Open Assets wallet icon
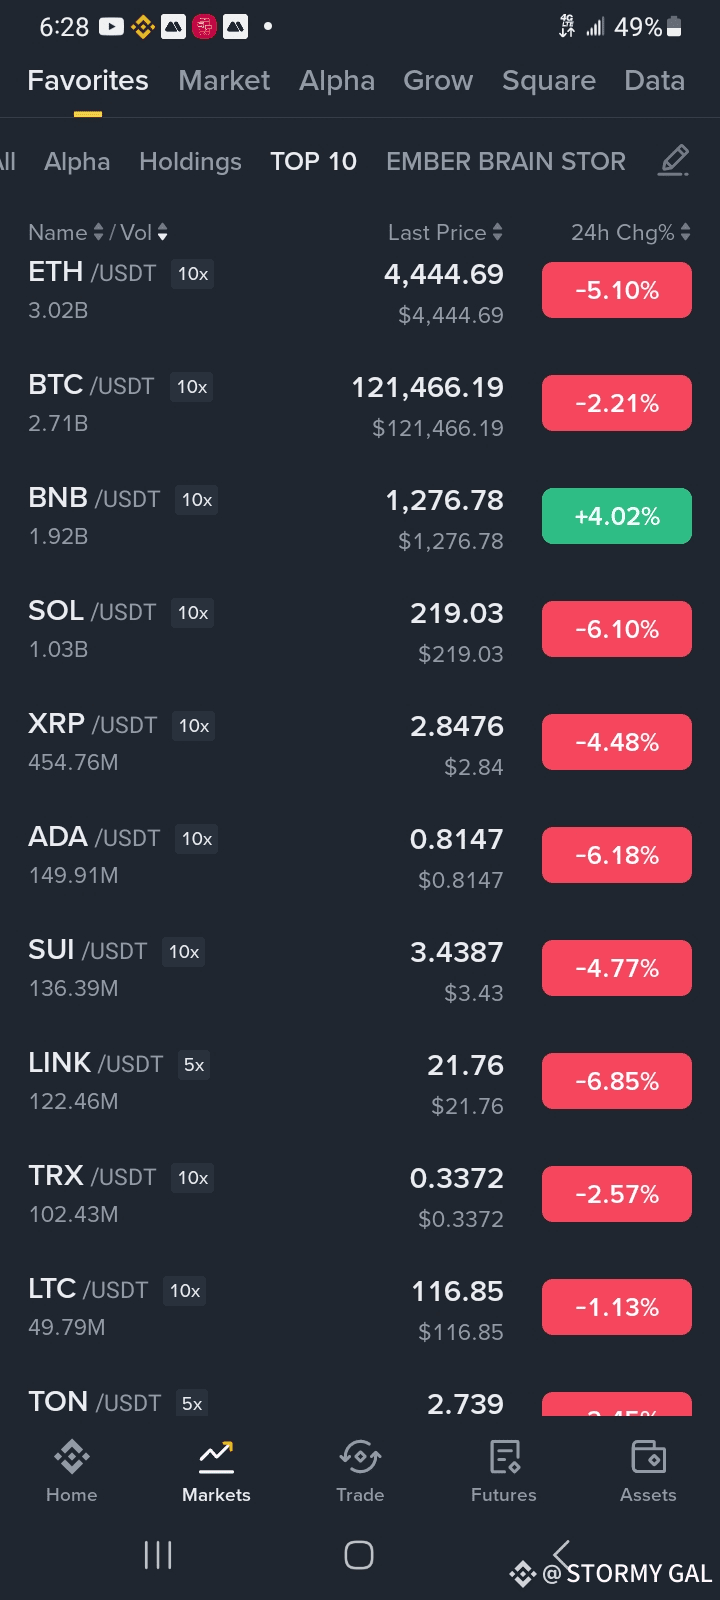The width and height of the screenshot is (720, 1600). click(x=648, y=1458)
